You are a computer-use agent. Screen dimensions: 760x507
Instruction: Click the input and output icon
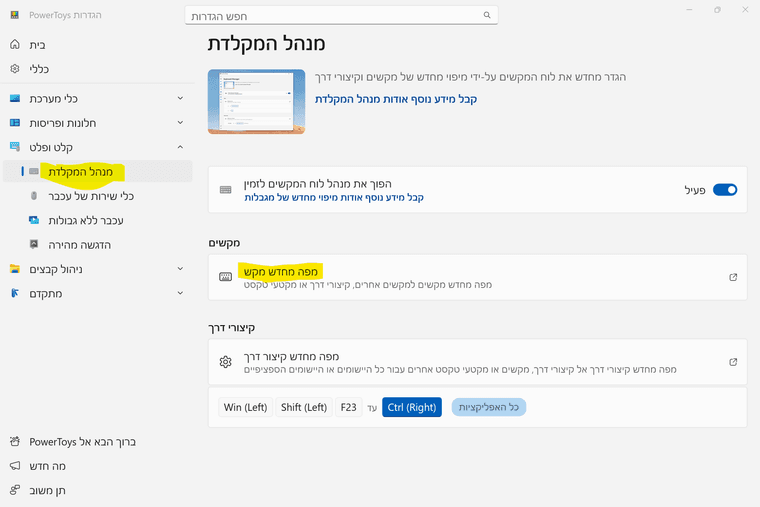(15, 146)
